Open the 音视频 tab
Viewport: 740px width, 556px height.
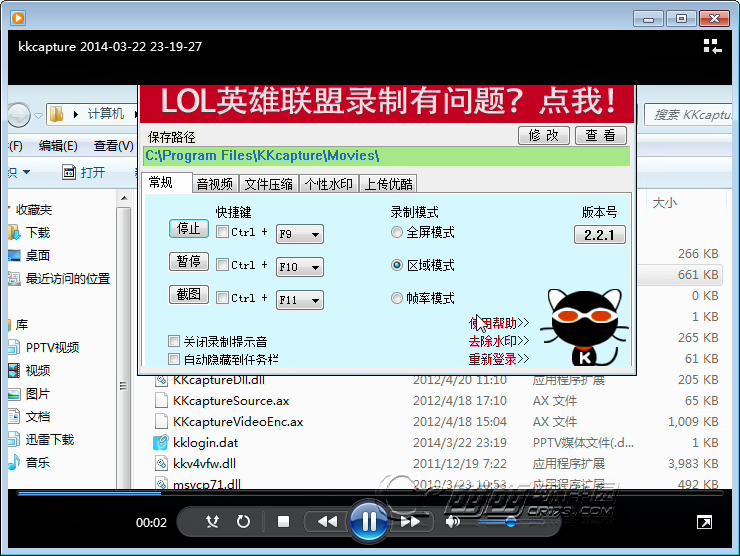(215, 184)
